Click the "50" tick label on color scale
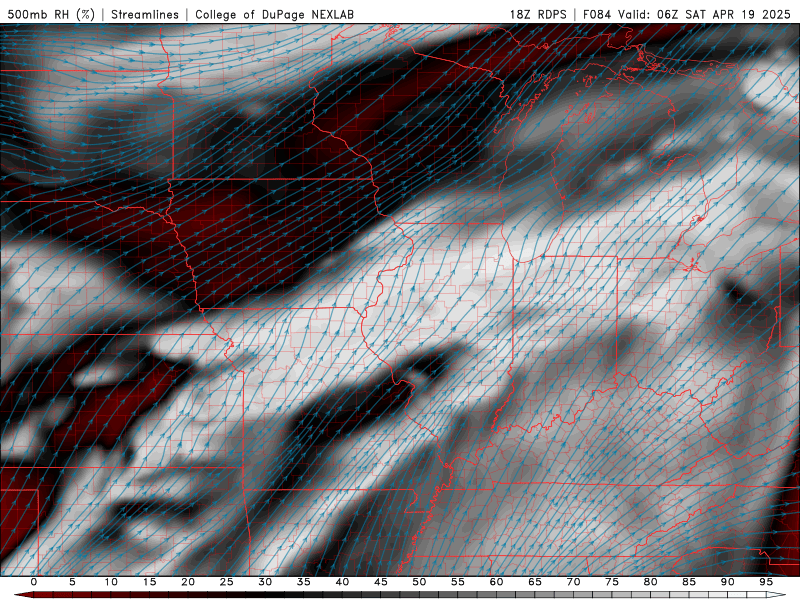The image size is (800, 600). point(419,582)
